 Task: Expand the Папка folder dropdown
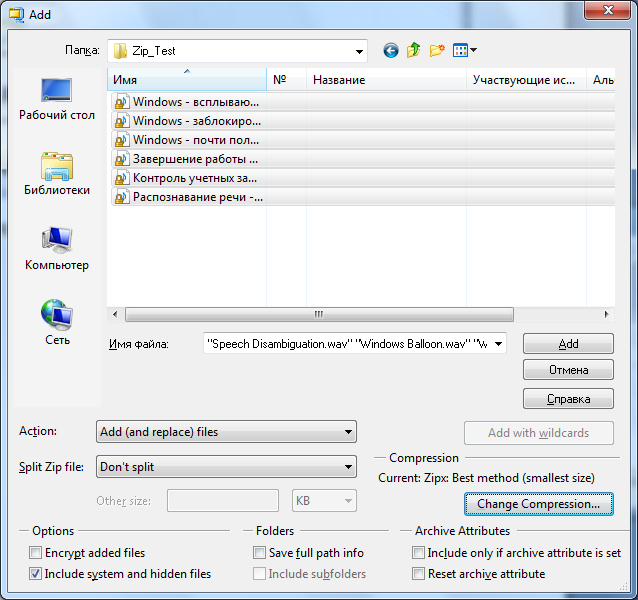pyautogui.click(x=359, y=51)
